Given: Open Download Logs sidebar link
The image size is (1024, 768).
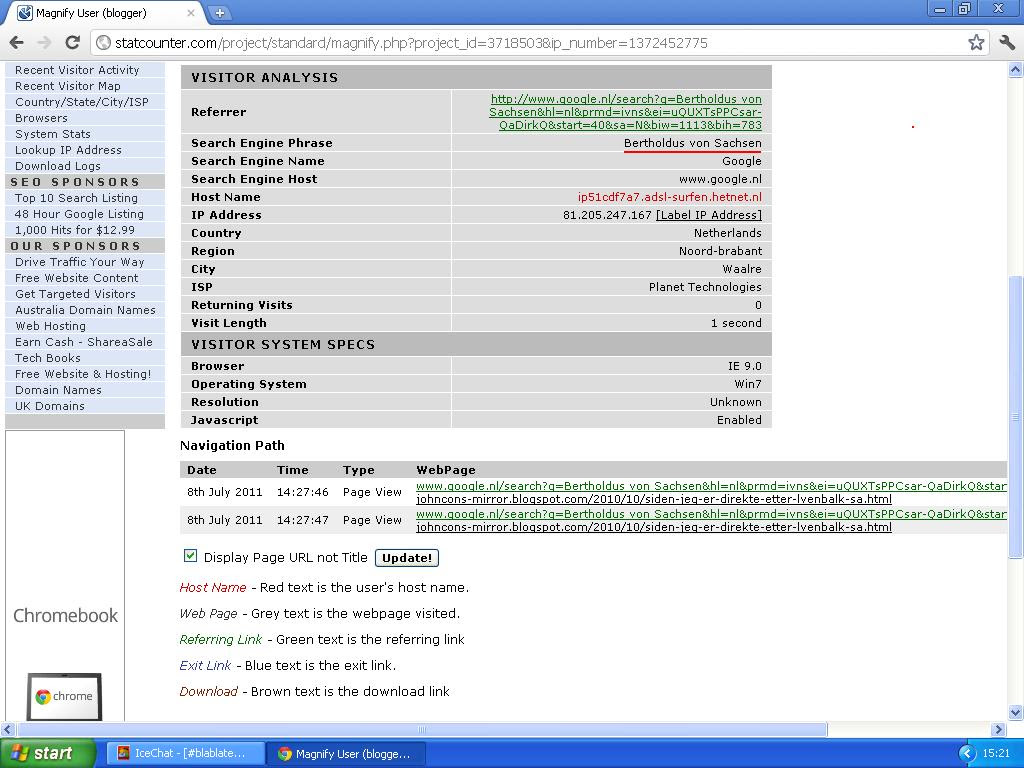Looking at the screenshot, I should pyautogui.click(x=57, y=166).
